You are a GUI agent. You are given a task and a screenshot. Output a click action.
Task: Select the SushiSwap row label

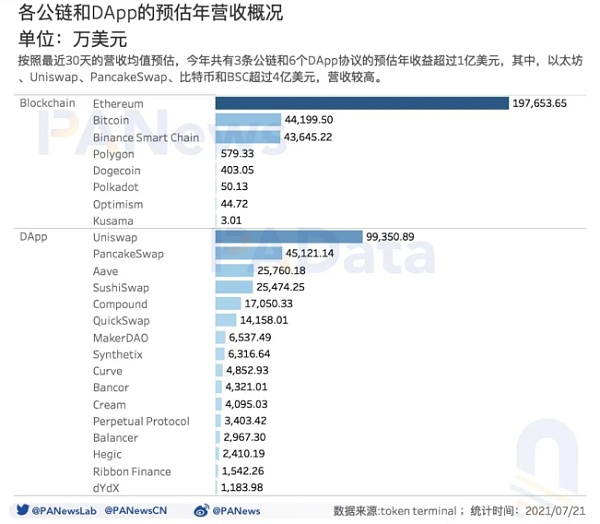(121, 288)
